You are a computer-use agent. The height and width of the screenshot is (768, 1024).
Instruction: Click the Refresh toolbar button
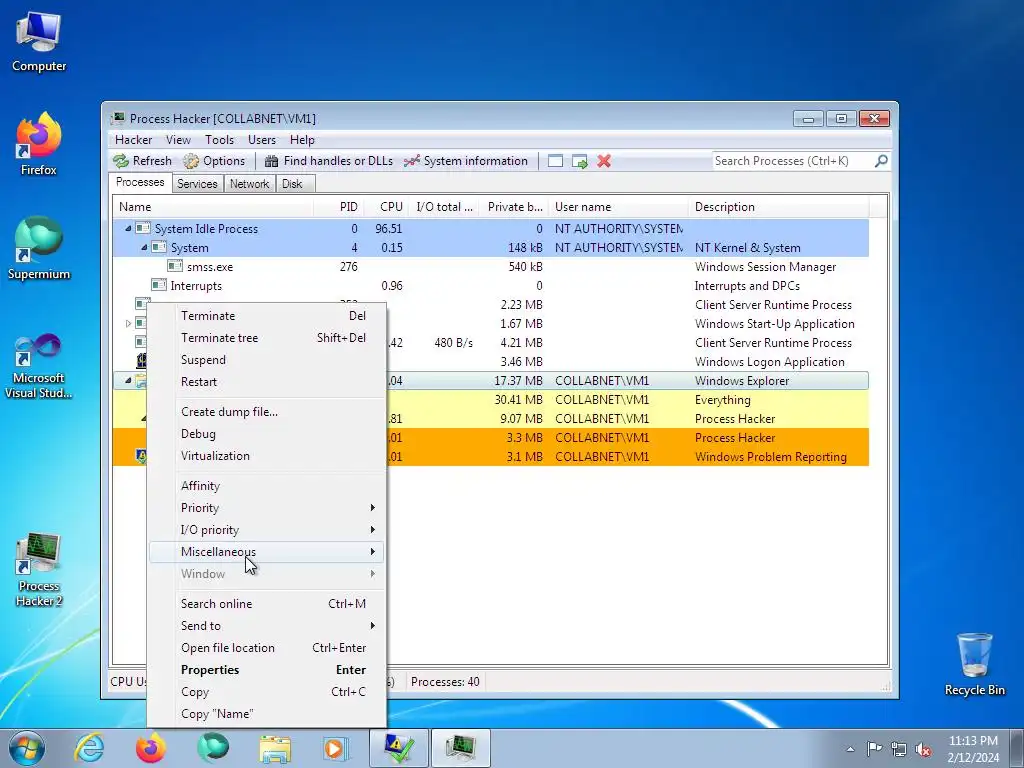point(142,161)
